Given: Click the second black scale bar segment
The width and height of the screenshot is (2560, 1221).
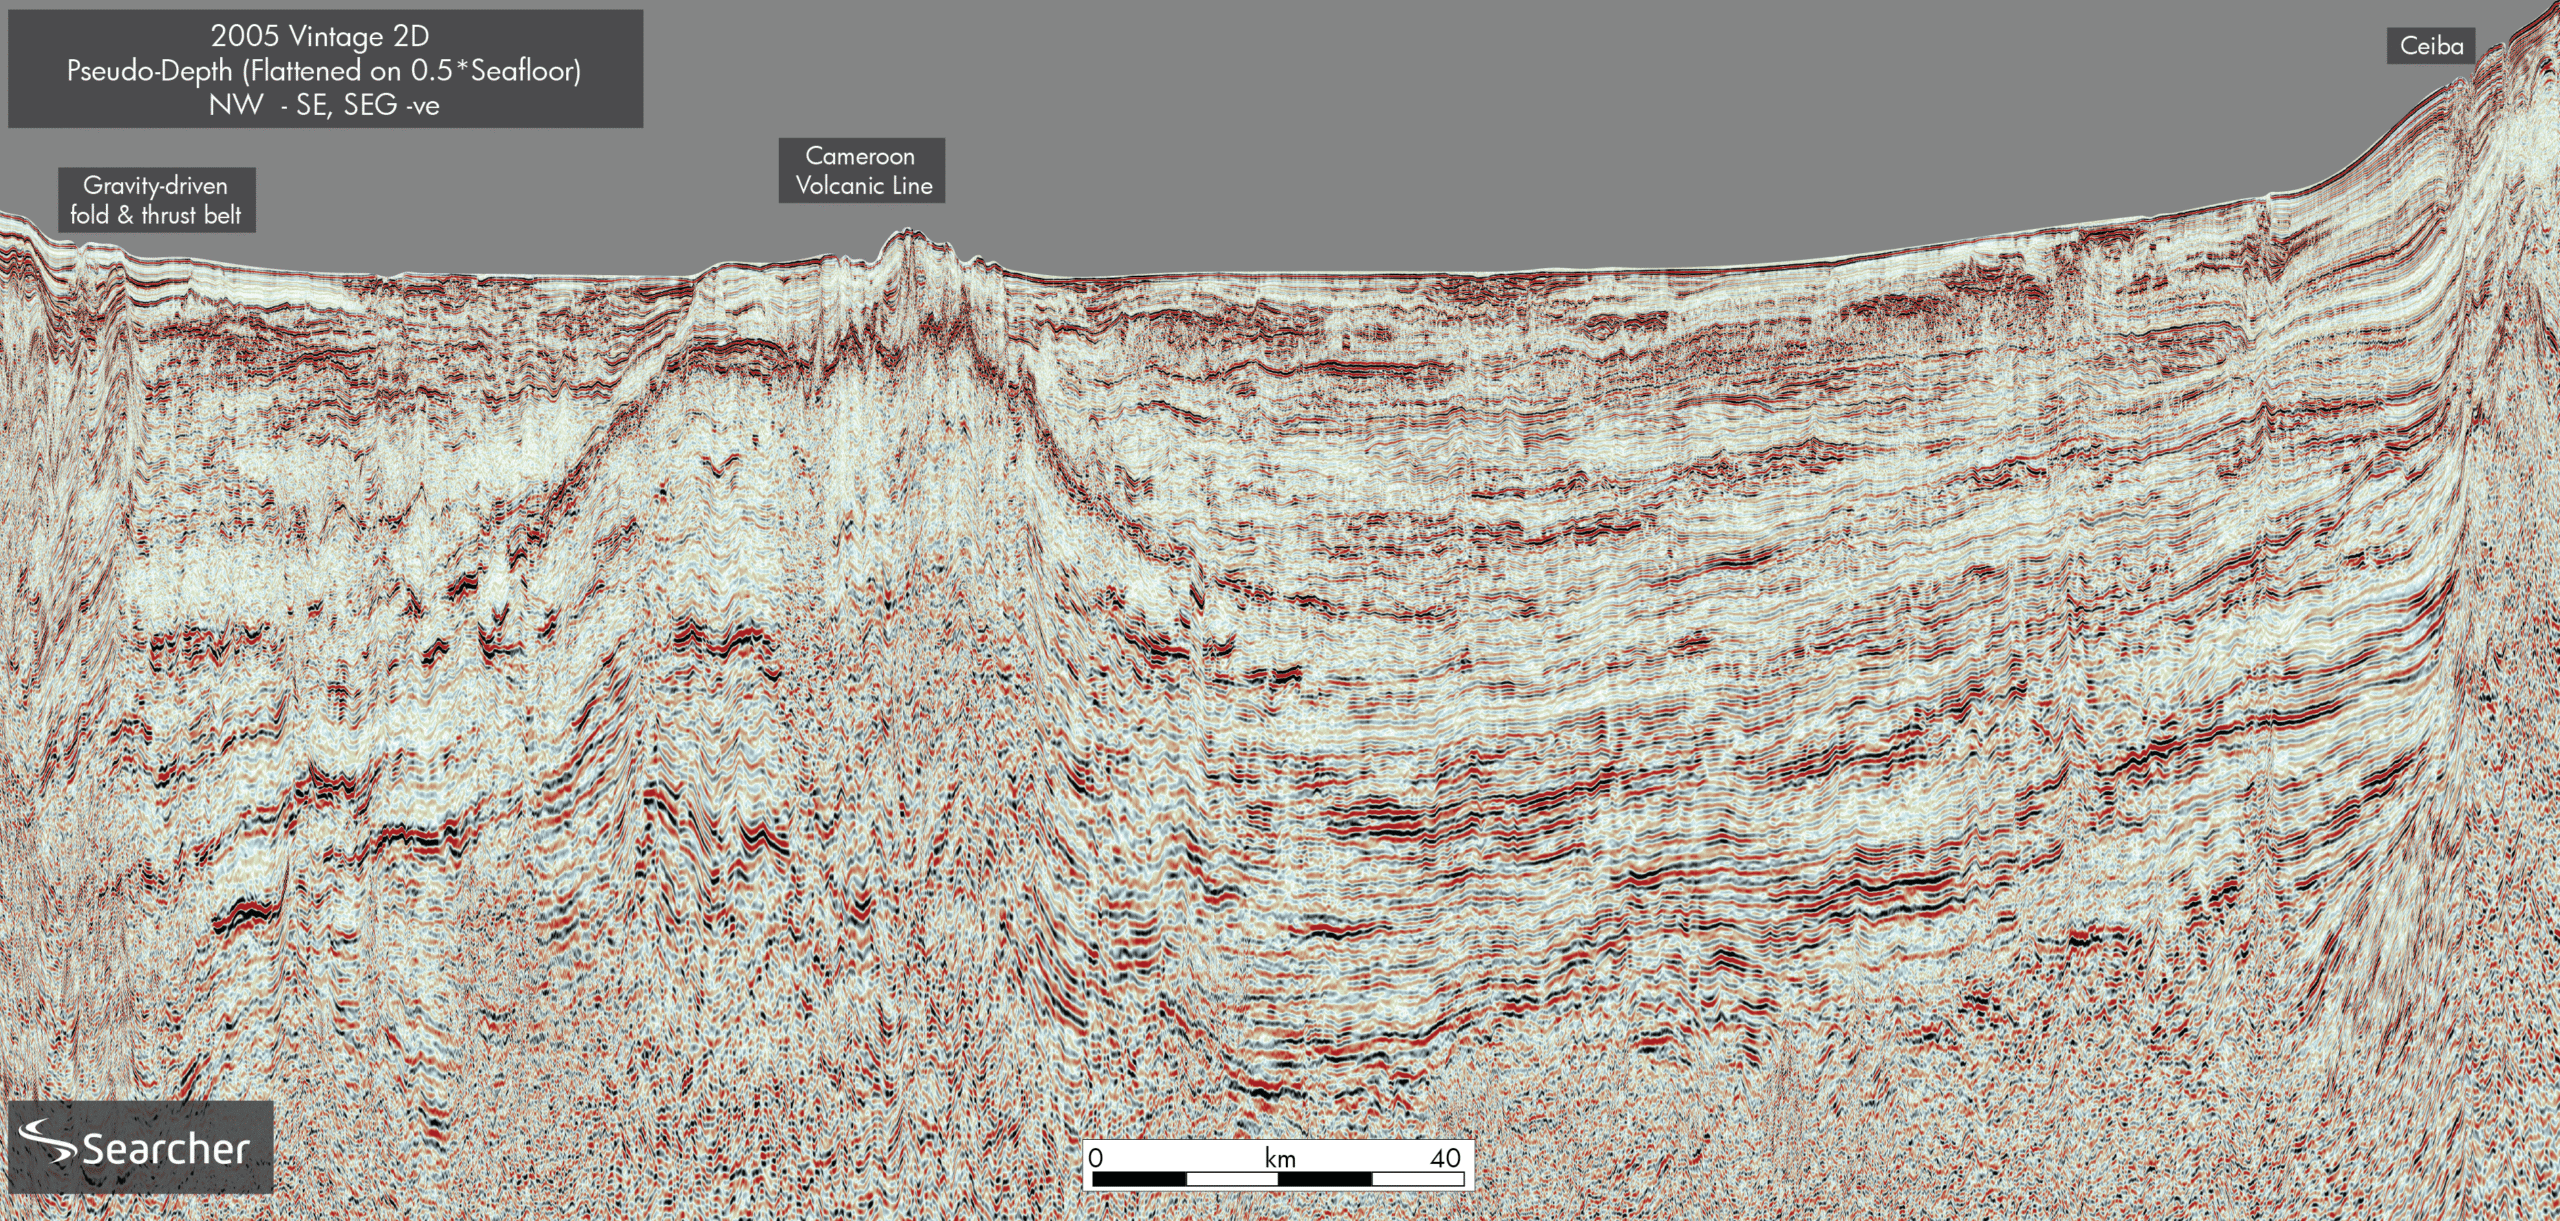Looking at the screenshot, I should (x=1325, y=1180).
